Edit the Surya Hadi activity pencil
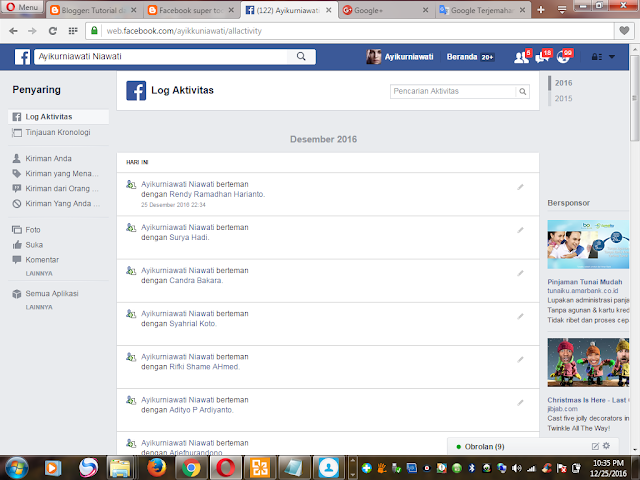This screenshot has height=480, width=640. coord(520,230)
